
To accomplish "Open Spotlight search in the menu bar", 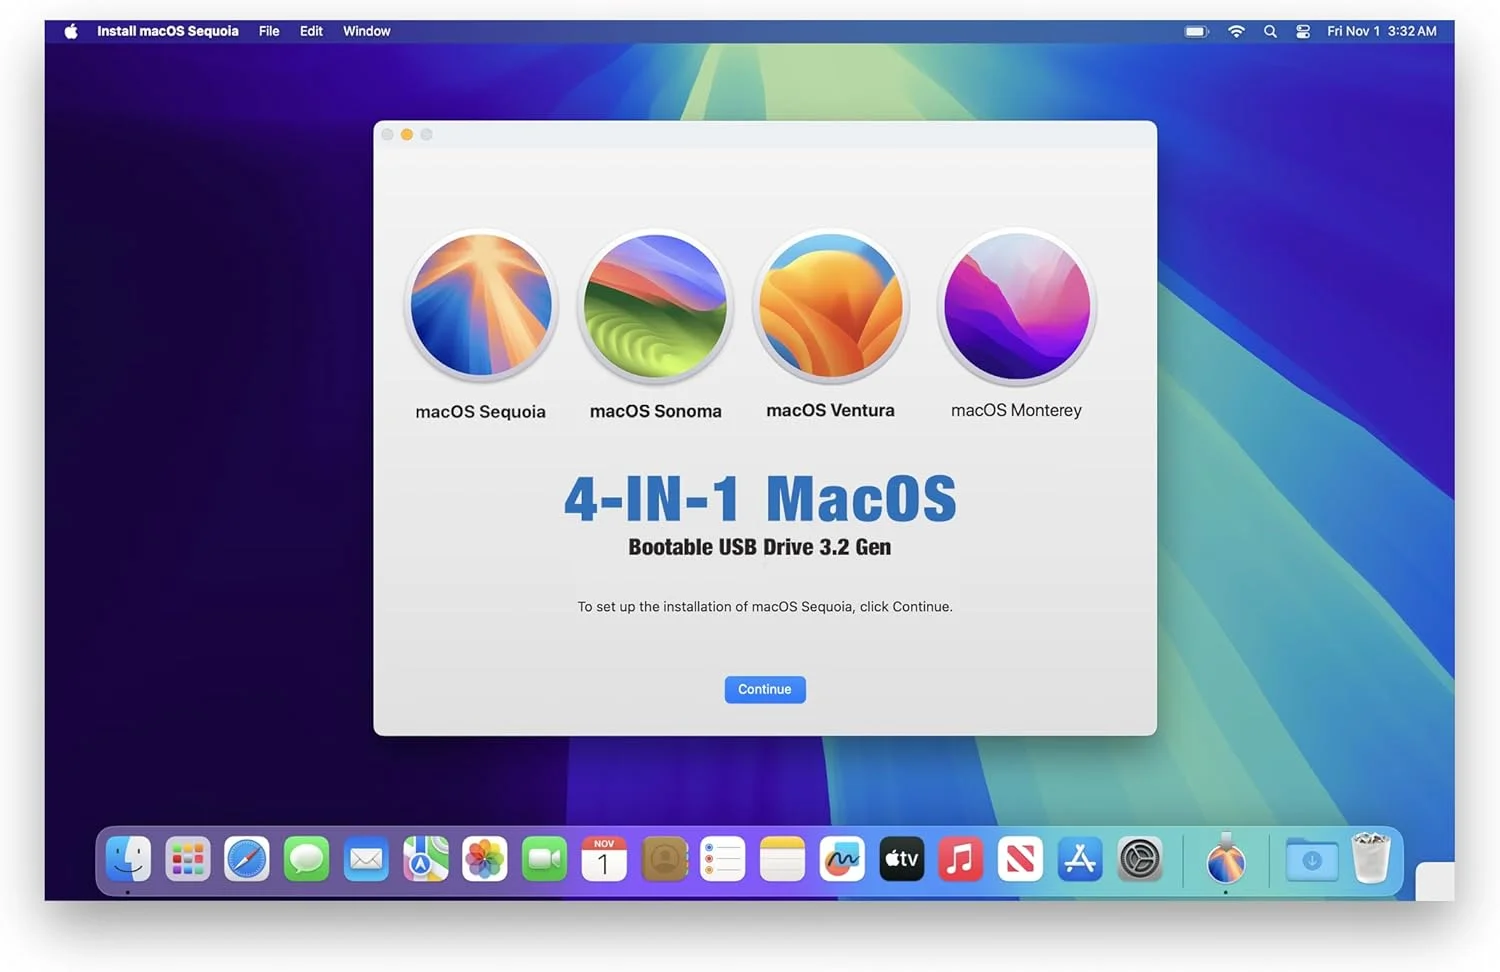I will click(x=1270, y=31).
